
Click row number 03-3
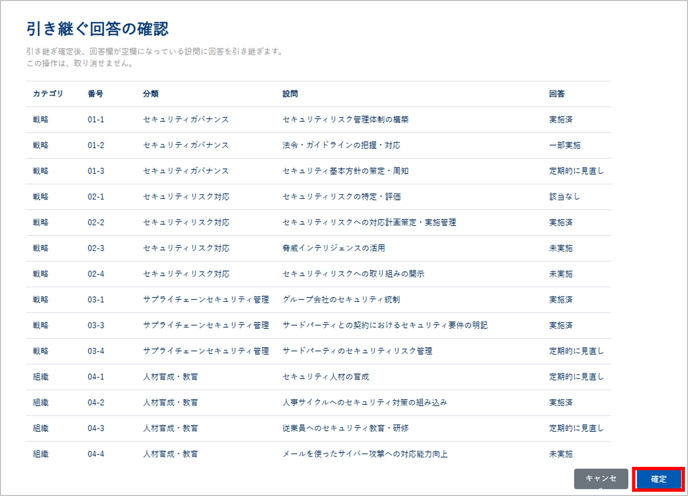click(96, 325)
